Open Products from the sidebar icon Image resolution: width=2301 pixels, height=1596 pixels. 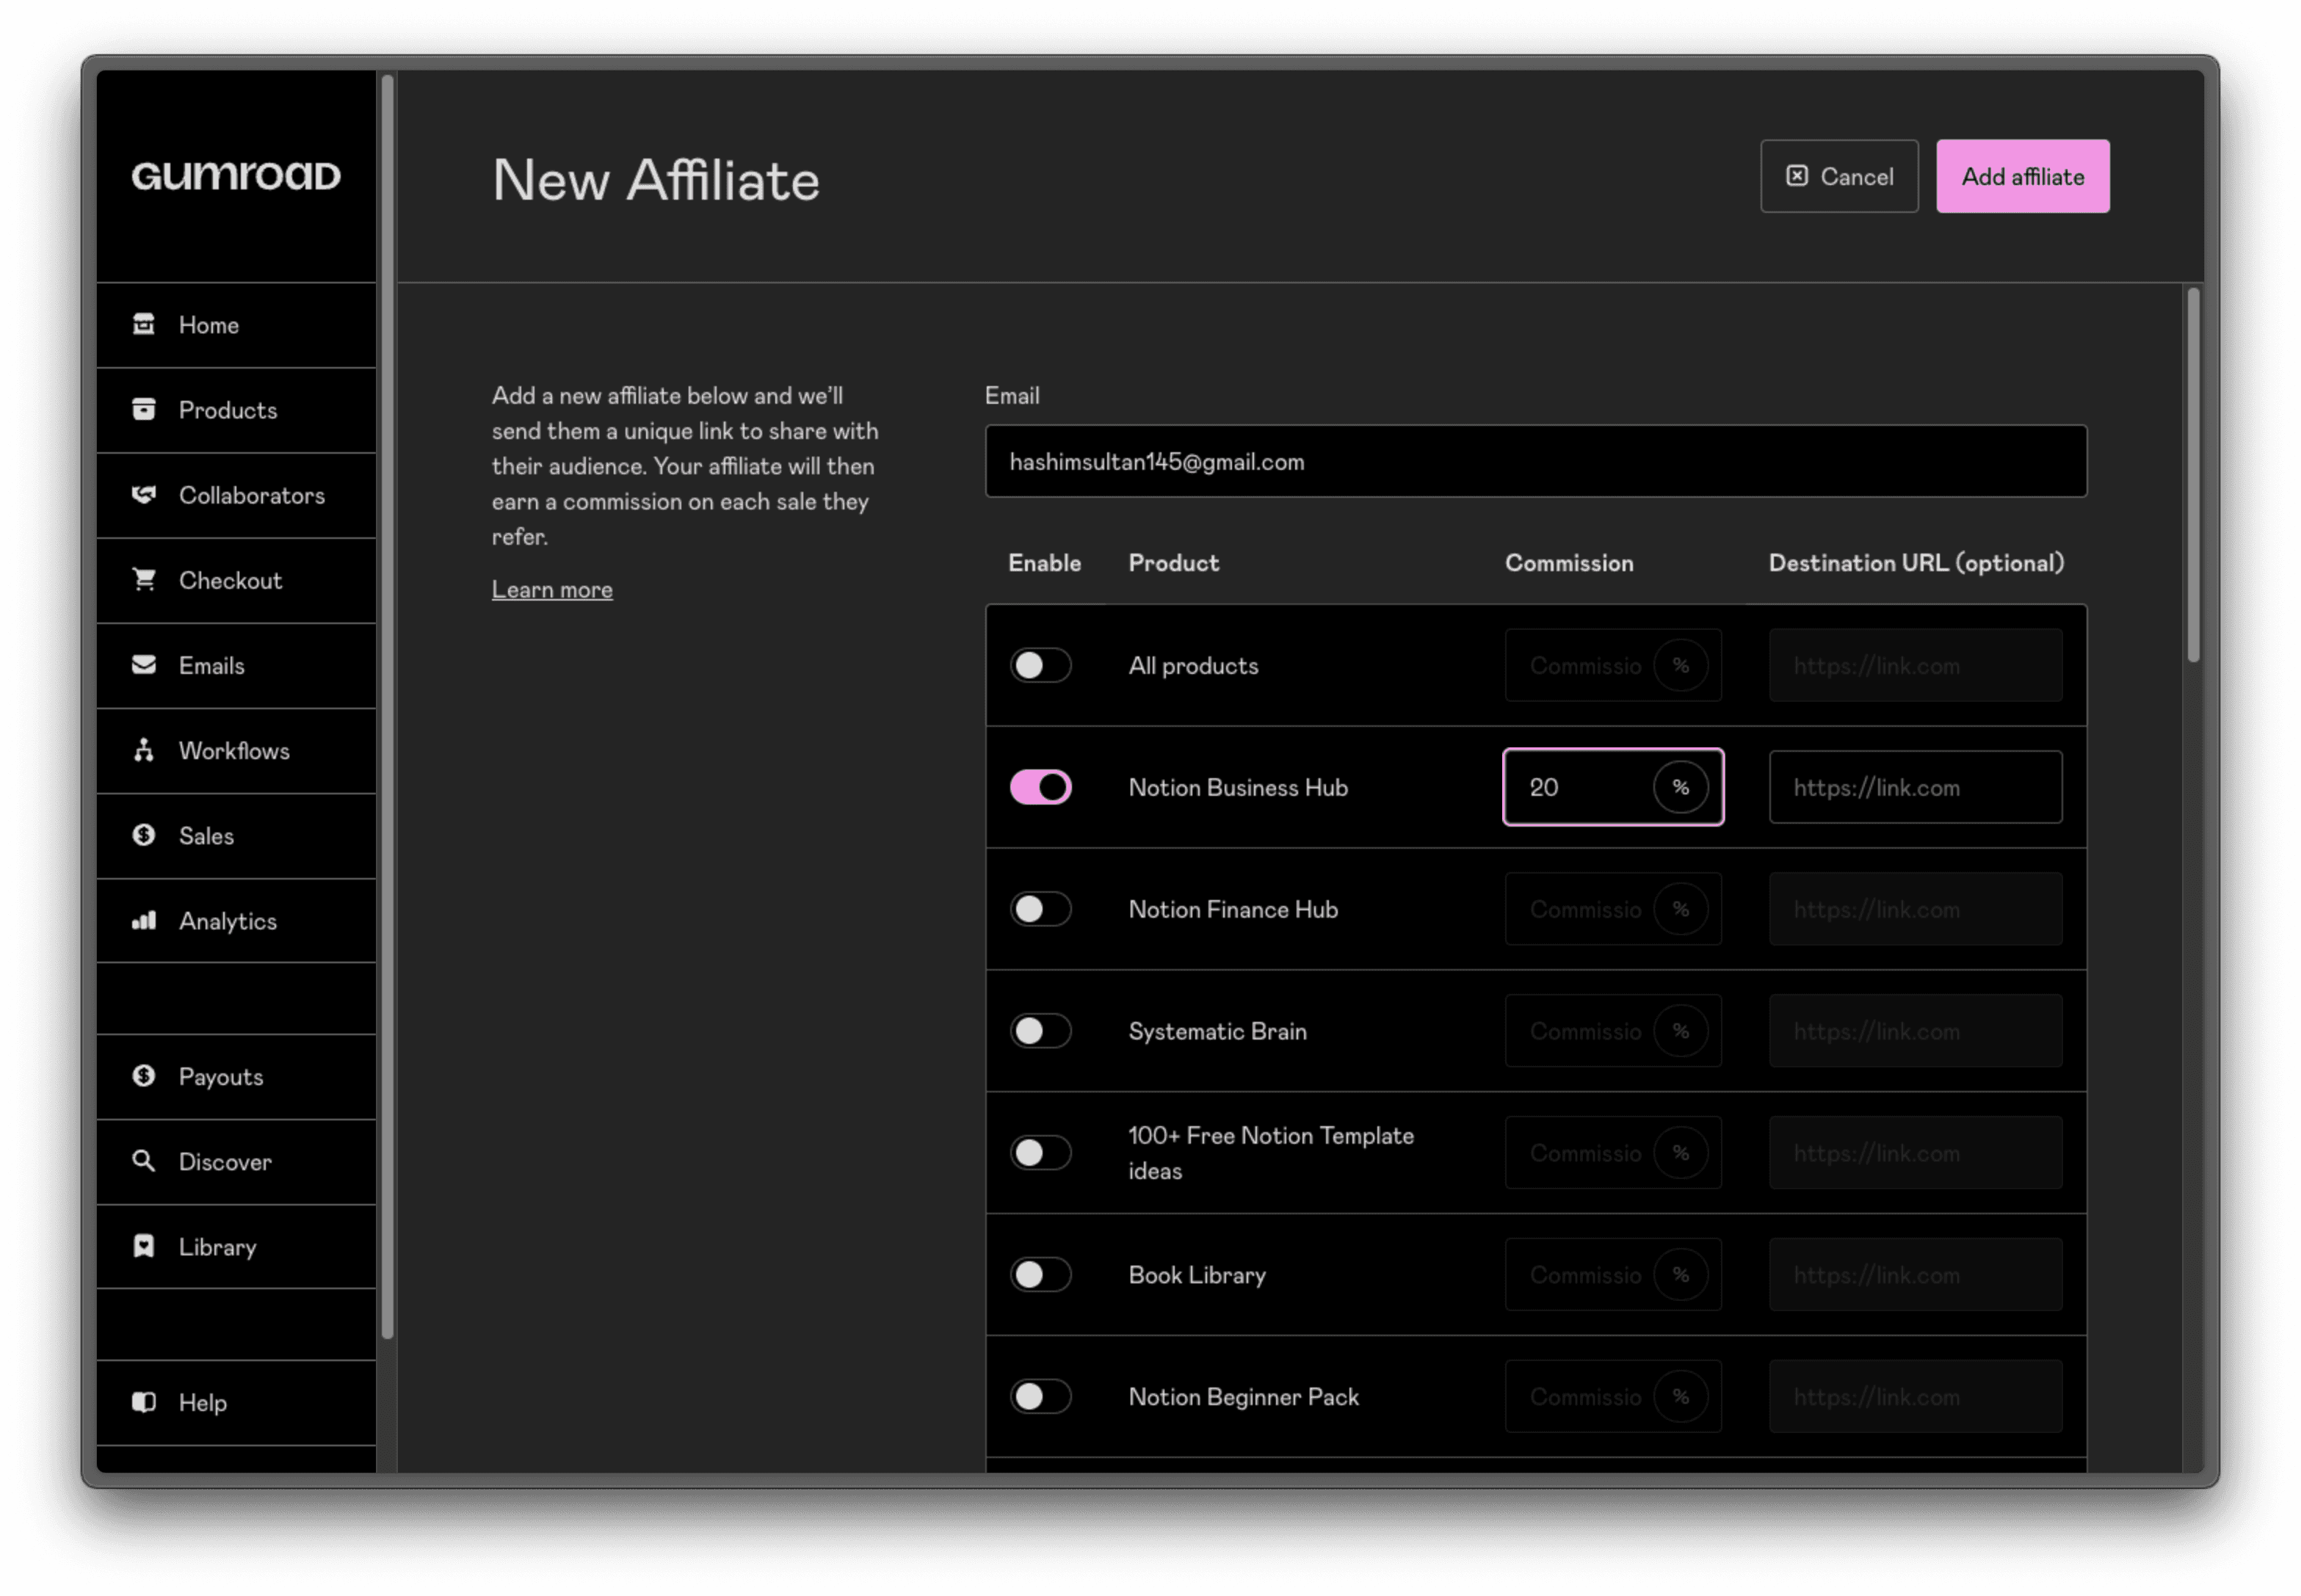pos(144,409)
